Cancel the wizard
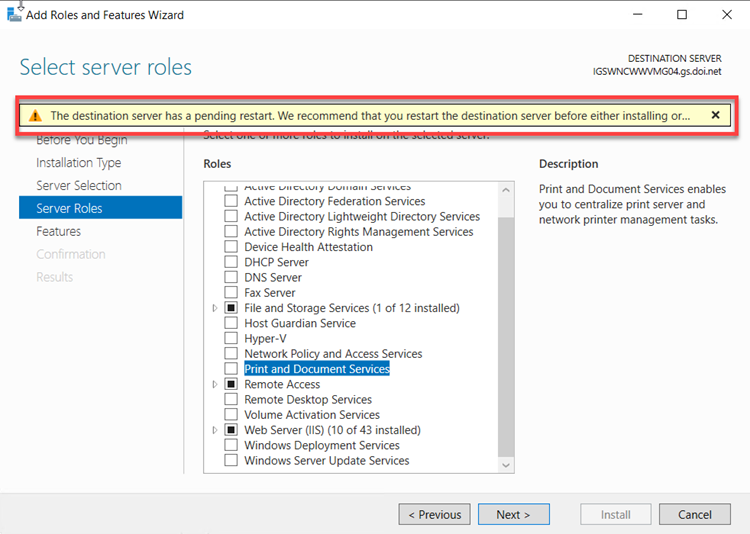The width and height of the screenshot is (750, 534). 694,515
